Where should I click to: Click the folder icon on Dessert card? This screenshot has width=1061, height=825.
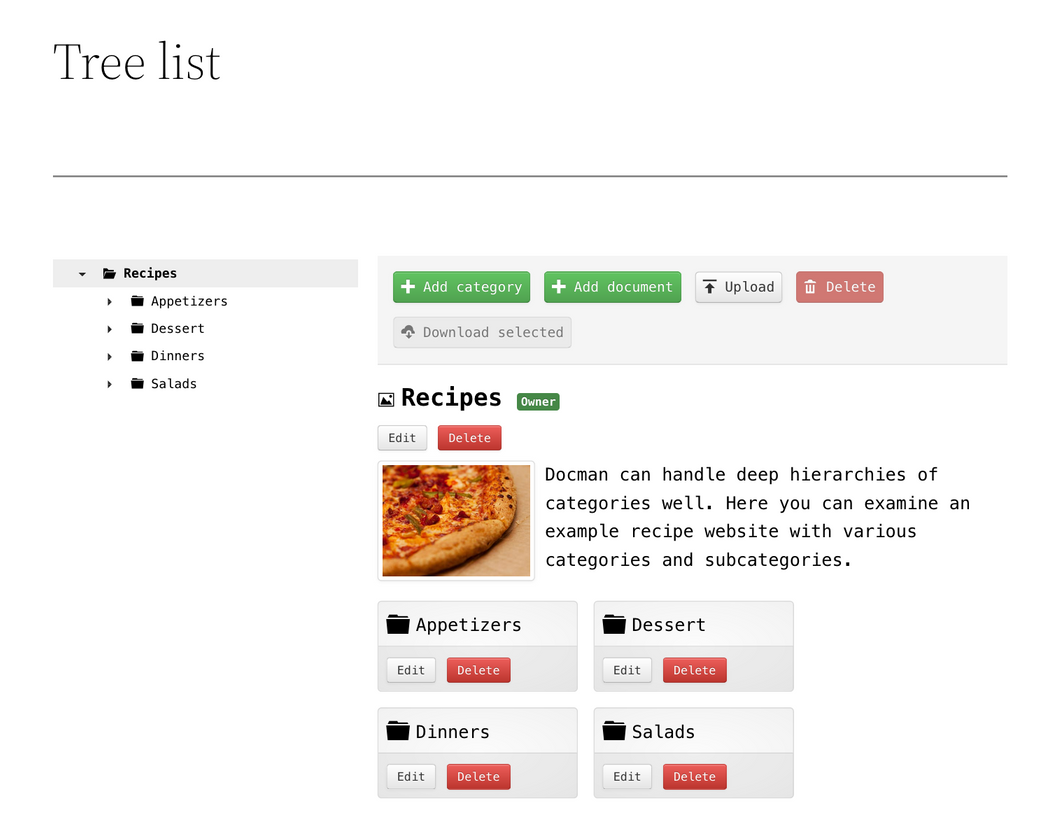[614, 624]
